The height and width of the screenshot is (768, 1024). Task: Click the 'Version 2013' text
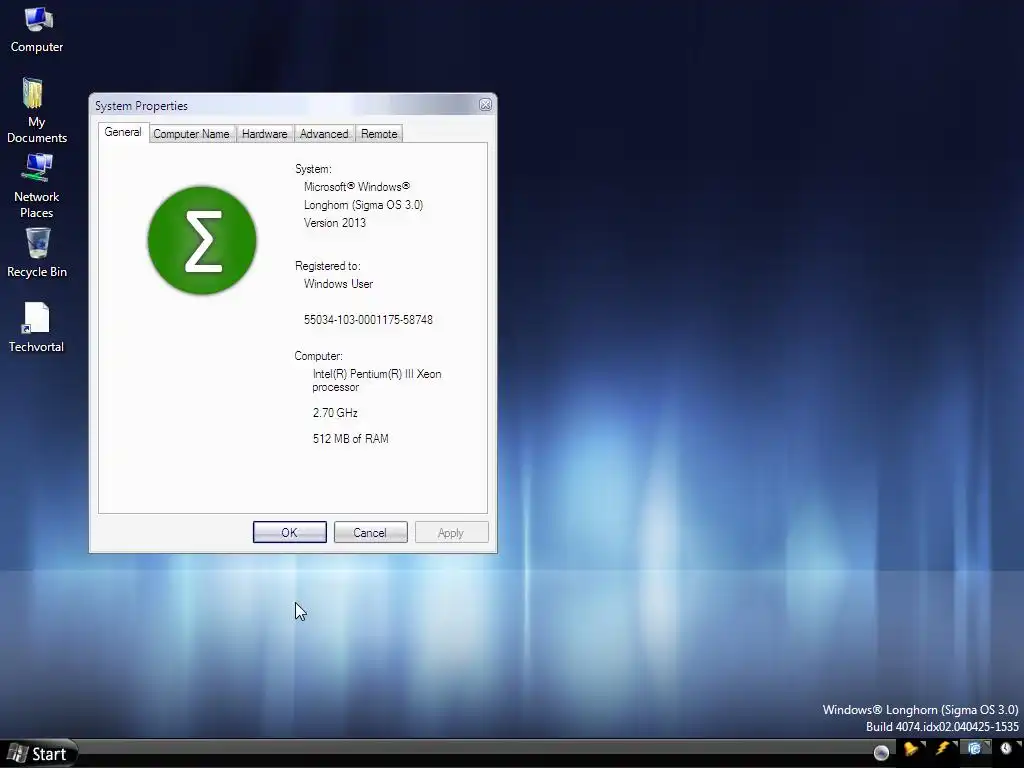335,223
